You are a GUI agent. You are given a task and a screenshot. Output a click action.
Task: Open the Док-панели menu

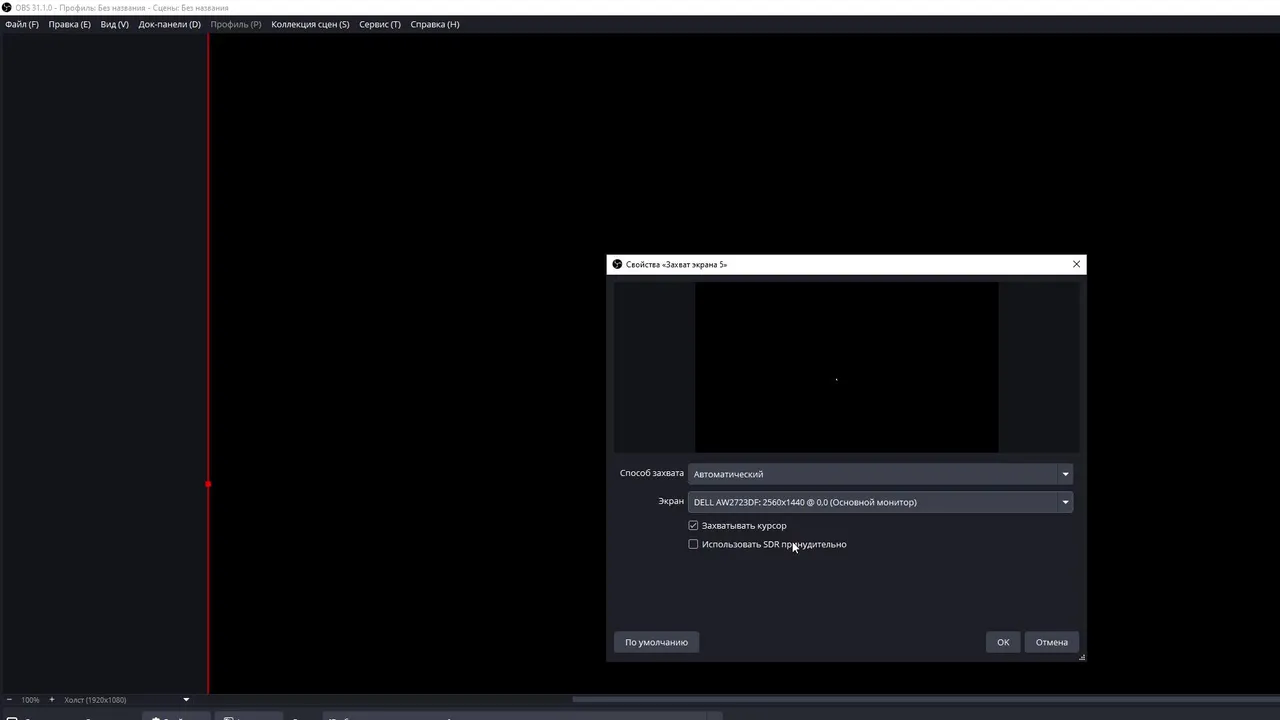click(x=169, y=24)
